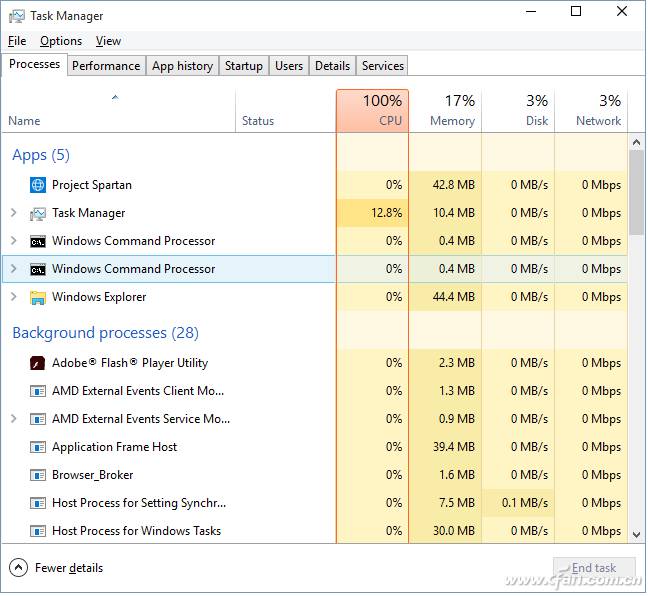Viewport: 648px width, 596px height.
Task: Click the 39.4 MB memory value
Action: coord(454,447)
